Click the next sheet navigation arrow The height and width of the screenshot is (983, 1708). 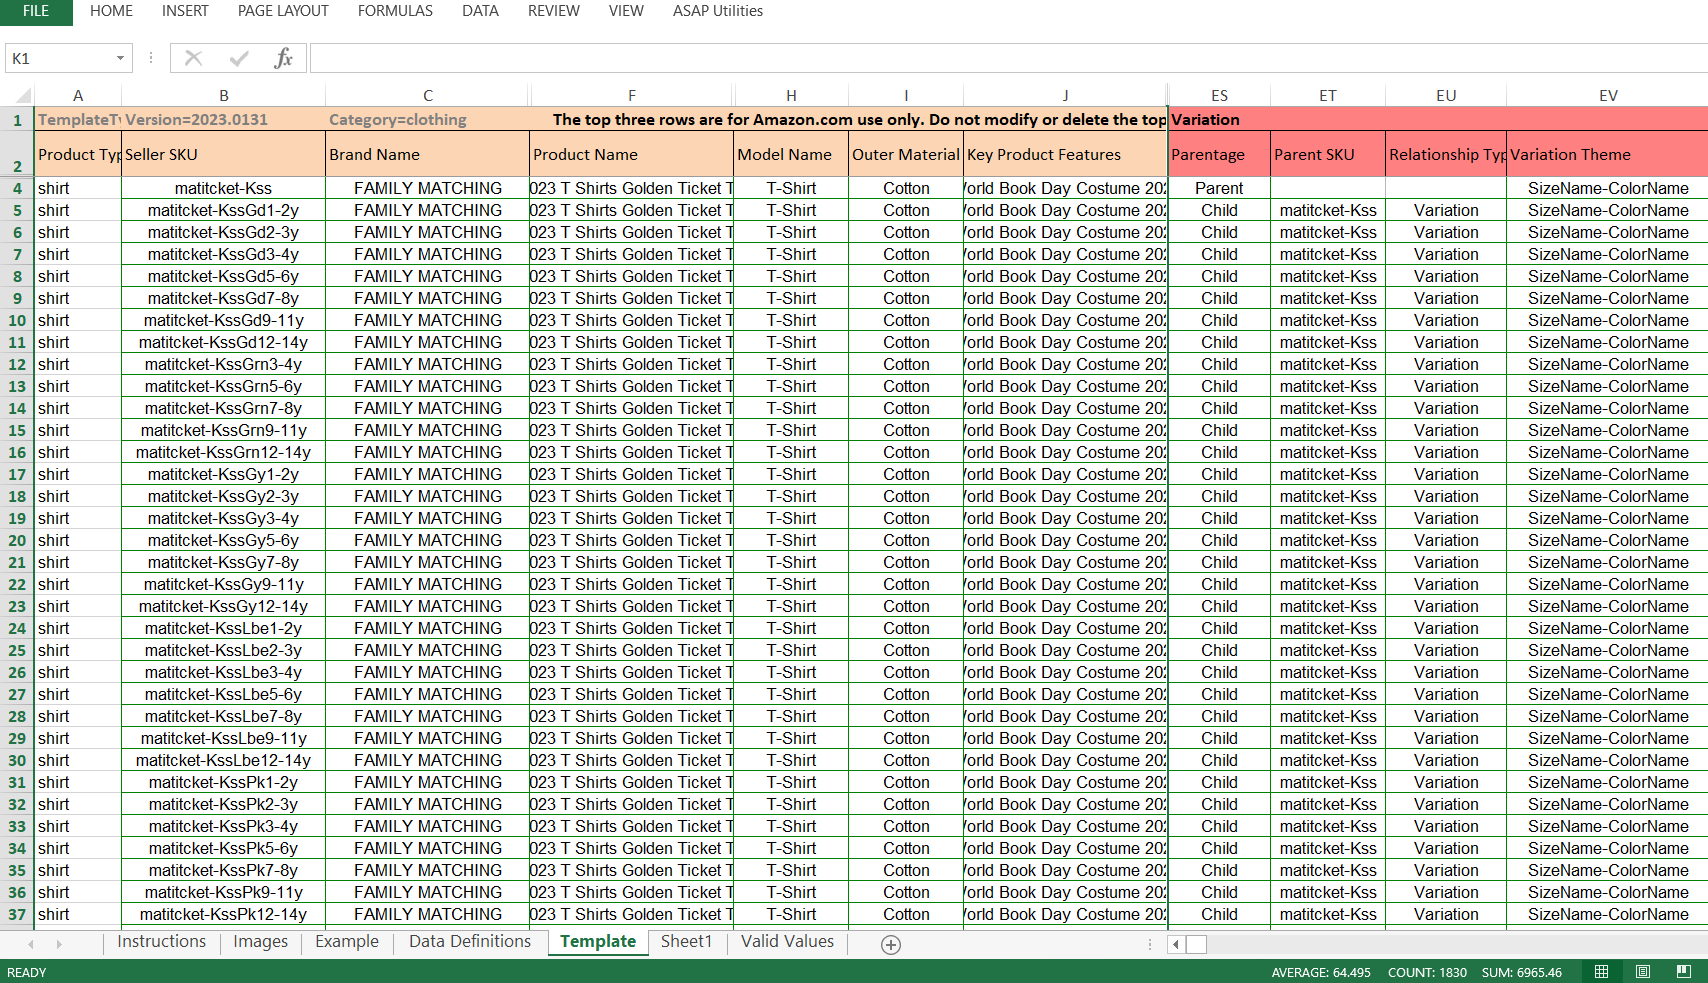pos(59,944)
